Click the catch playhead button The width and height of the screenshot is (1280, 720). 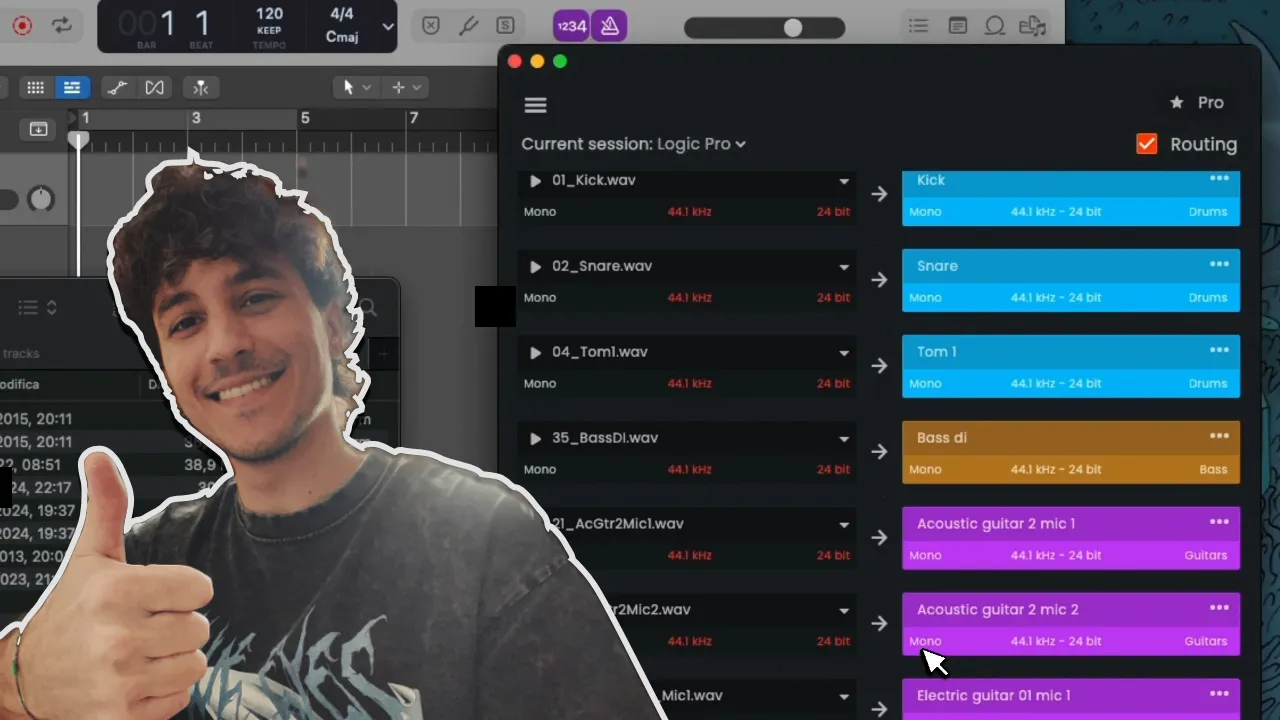coord(201,88)
